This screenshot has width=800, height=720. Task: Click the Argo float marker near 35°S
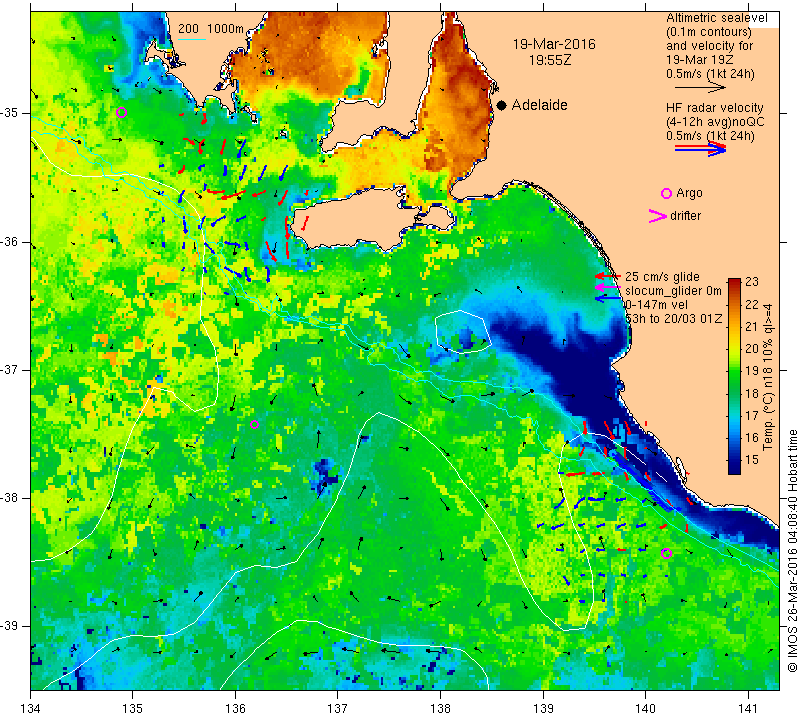121,112
